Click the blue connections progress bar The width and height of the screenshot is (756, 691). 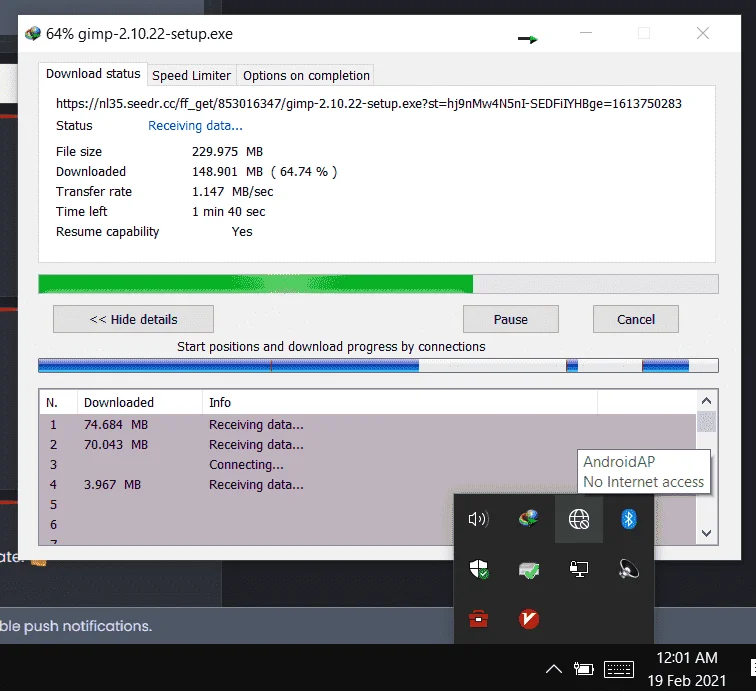click(x=378, y=366)
